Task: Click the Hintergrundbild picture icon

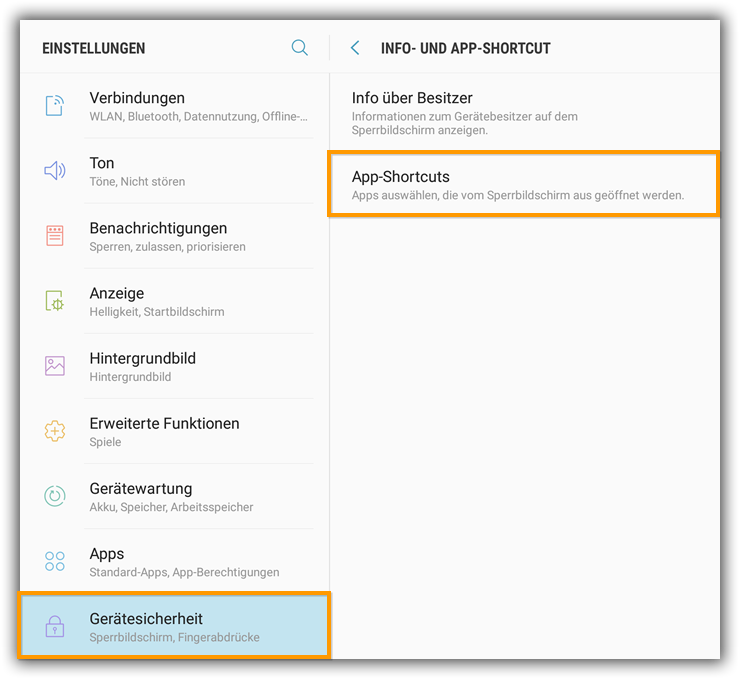Action: tap(55, 366)
